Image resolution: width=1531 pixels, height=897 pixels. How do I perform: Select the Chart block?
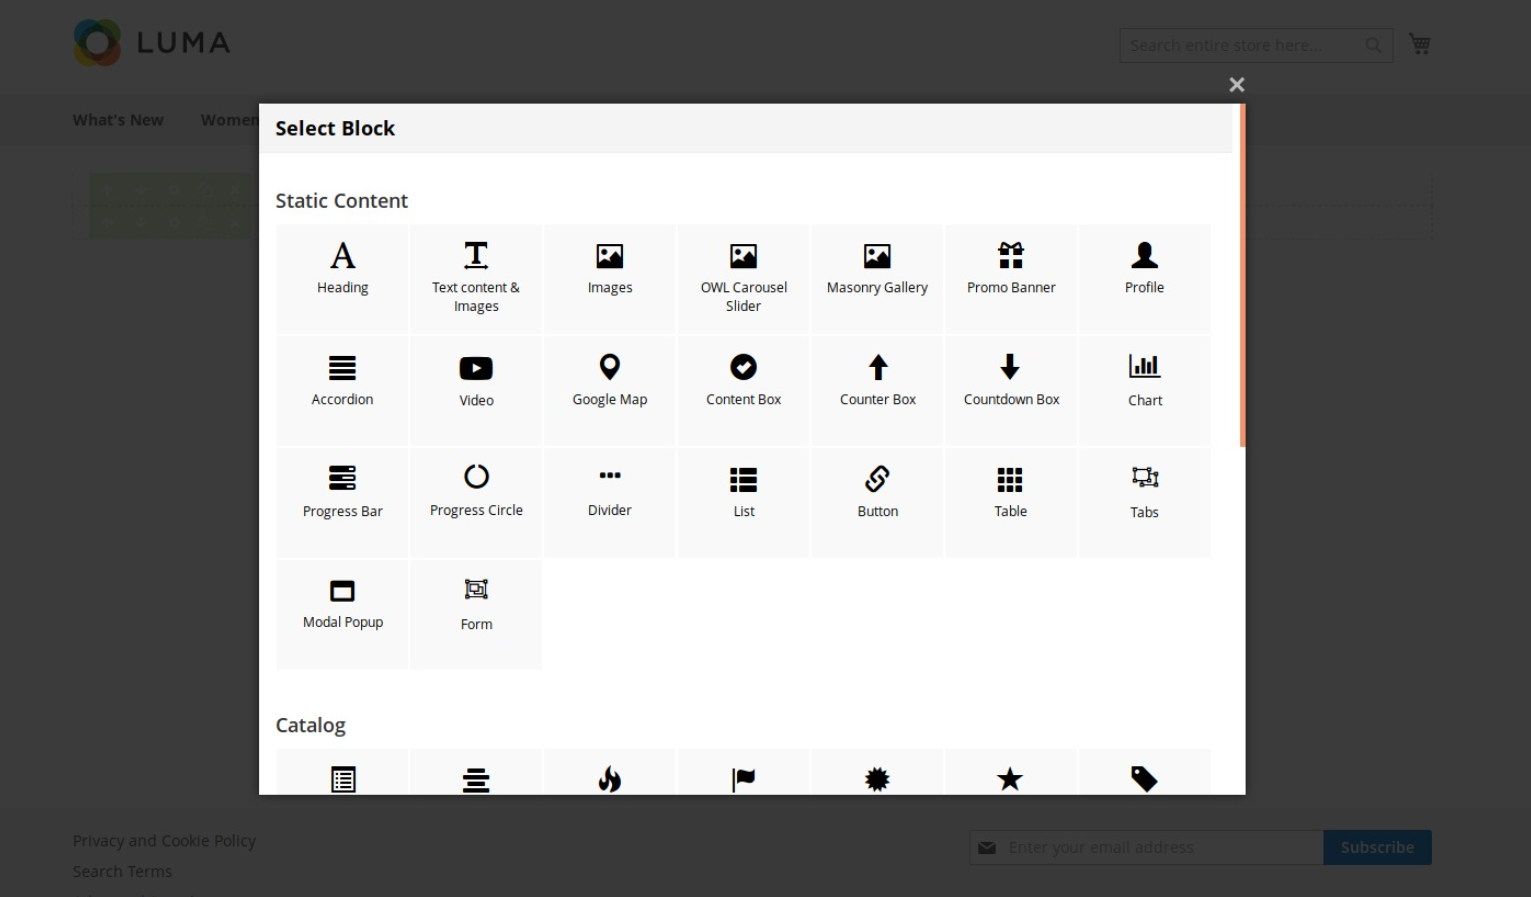(x=1144, y=382)
